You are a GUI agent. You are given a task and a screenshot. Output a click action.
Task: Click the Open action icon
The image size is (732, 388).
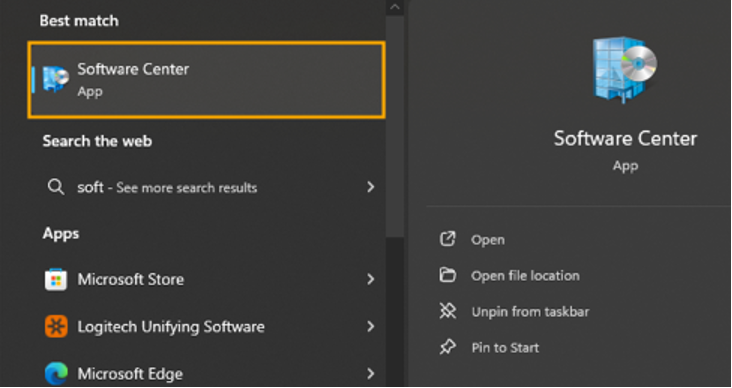coord(447,239)
